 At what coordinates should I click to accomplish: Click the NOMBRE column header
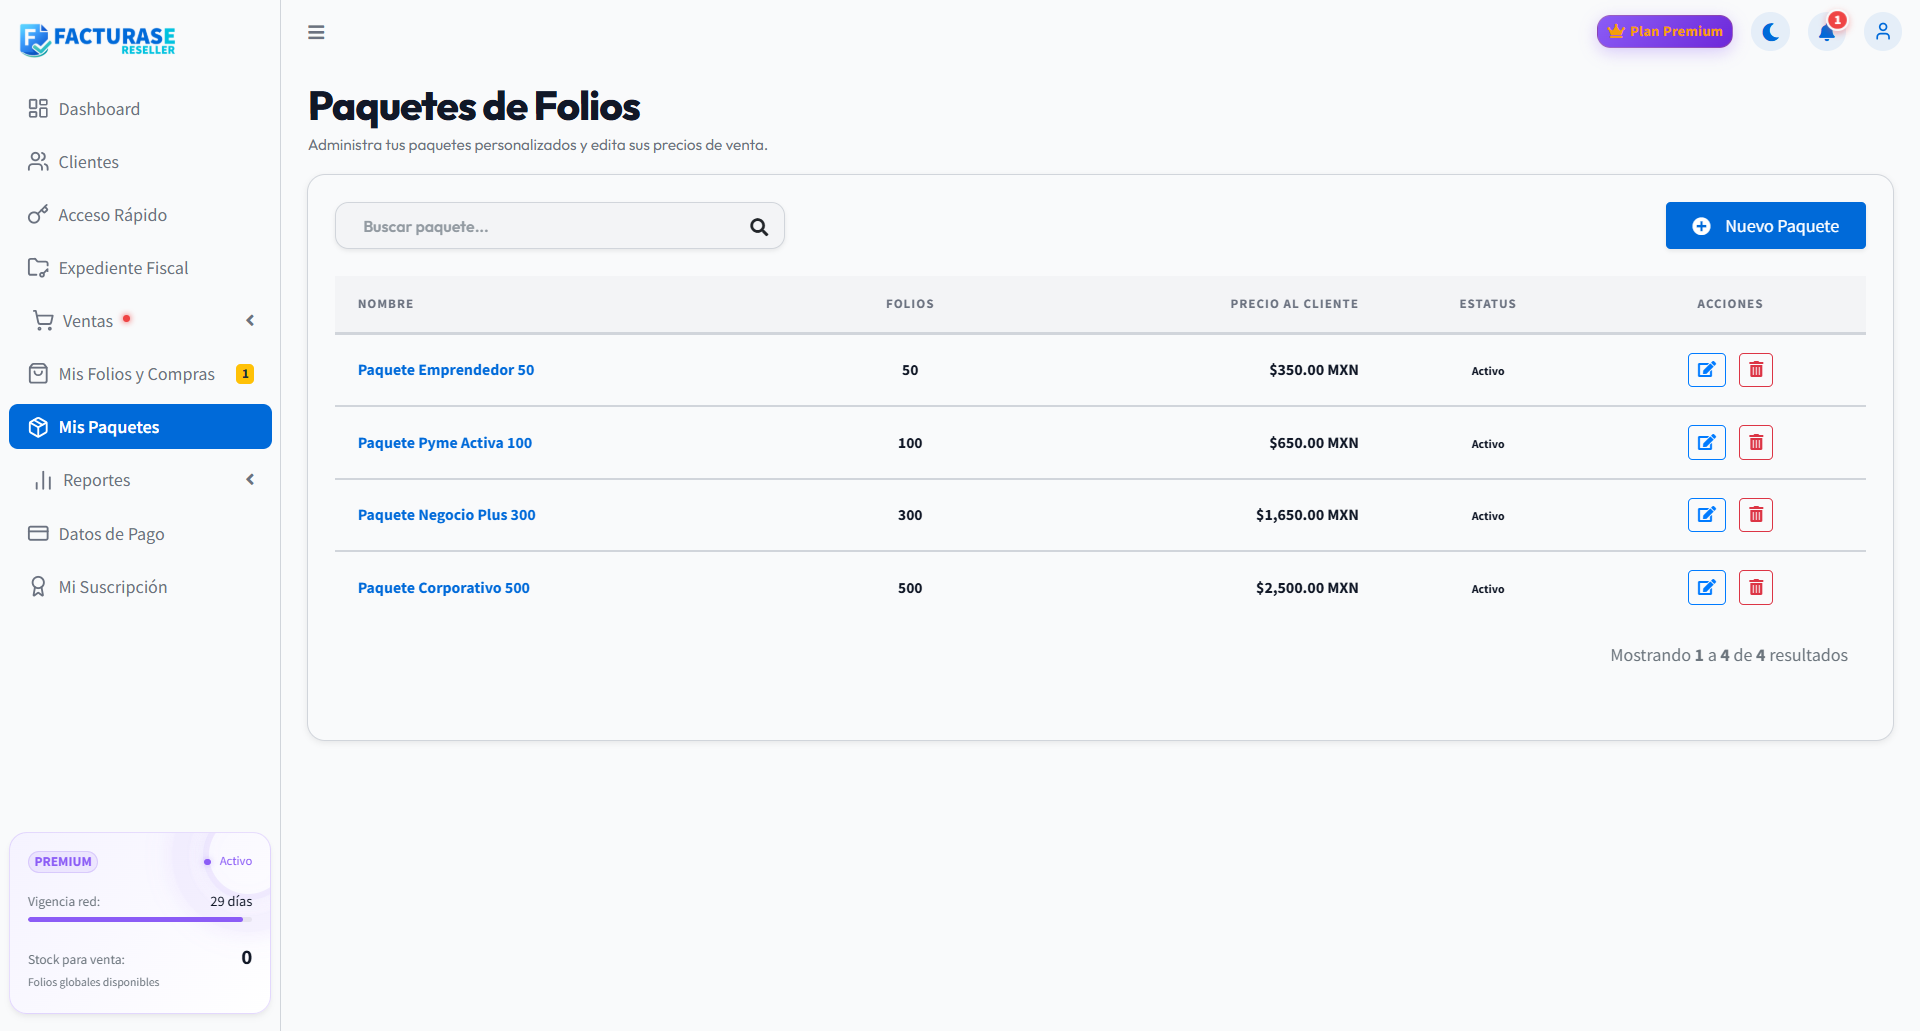(x=386, y=304)
